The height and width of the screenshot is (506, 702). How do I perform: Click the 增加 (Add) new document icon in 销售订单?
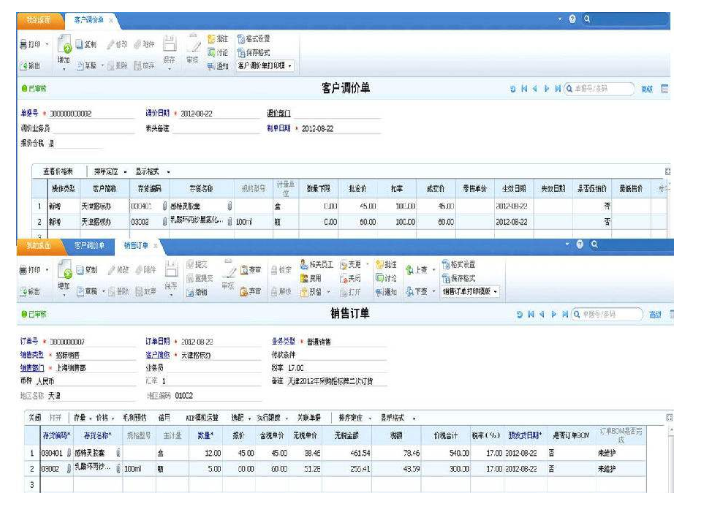click(x=64, y=270)
